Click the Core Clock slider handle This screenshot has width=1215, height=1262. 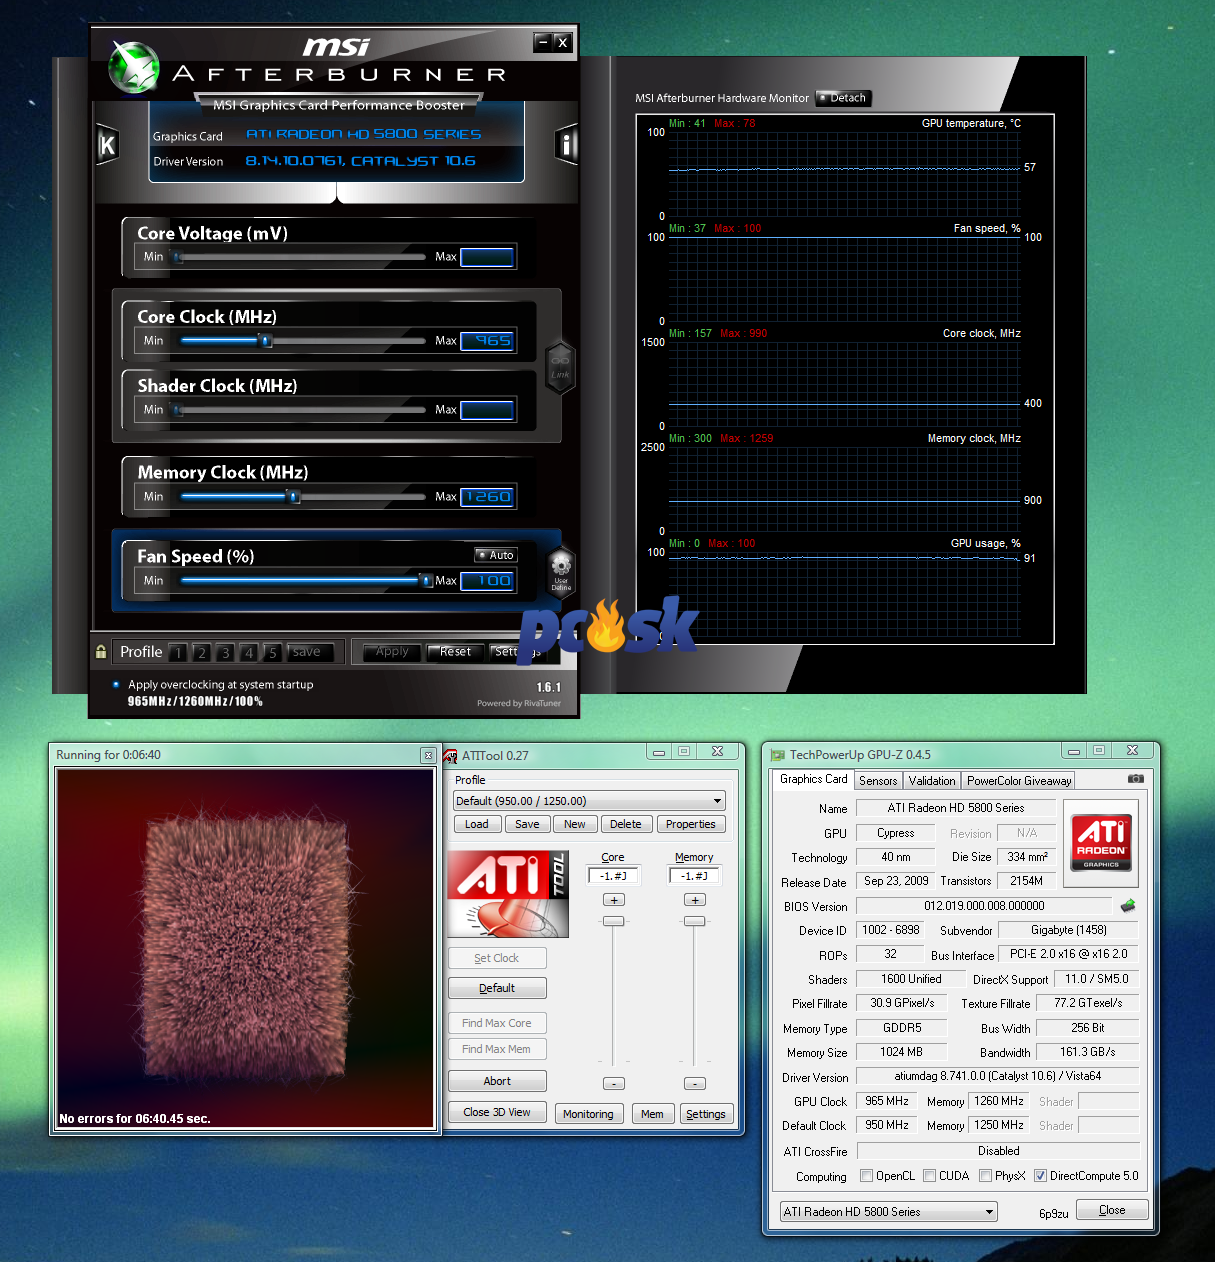point(266,341)
